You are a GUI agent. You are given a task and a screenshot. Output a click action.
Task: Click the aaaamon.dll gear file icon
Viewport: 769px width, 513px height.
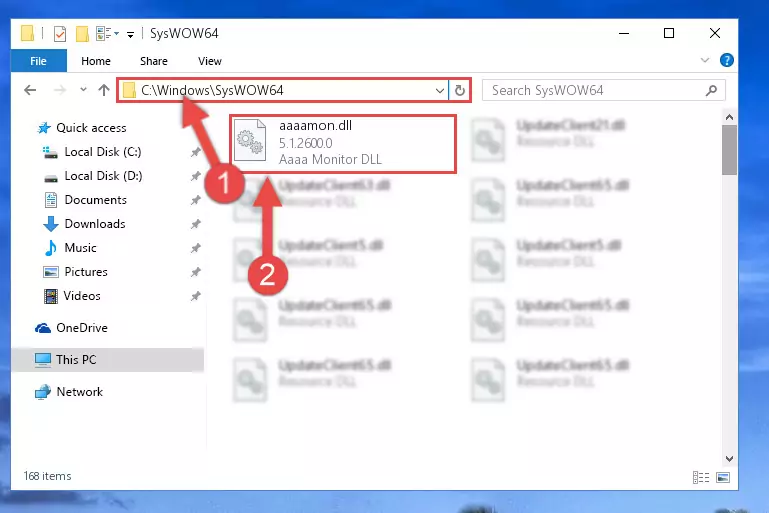coord(250,141)
